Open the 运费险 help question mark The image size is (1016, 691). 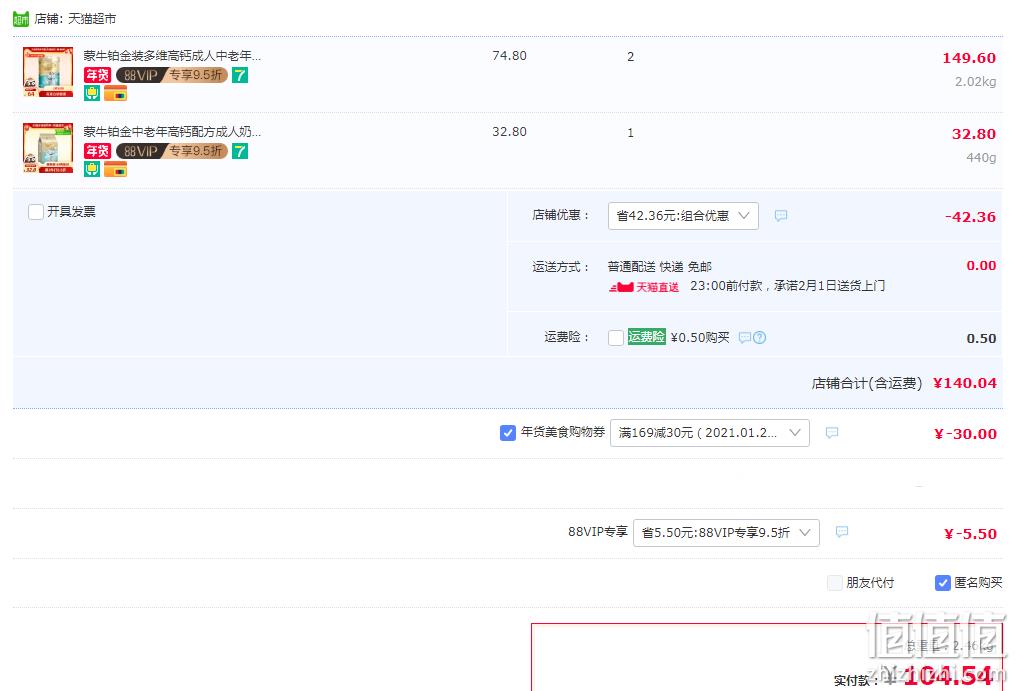759,338
